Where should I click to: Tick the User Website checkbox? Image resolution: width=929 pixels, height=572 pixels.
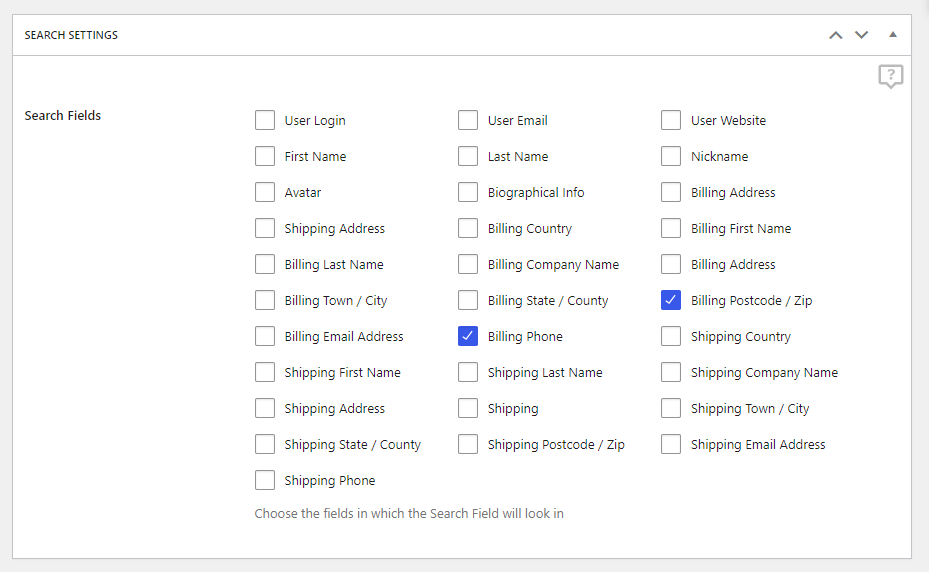tap(671, 121)
